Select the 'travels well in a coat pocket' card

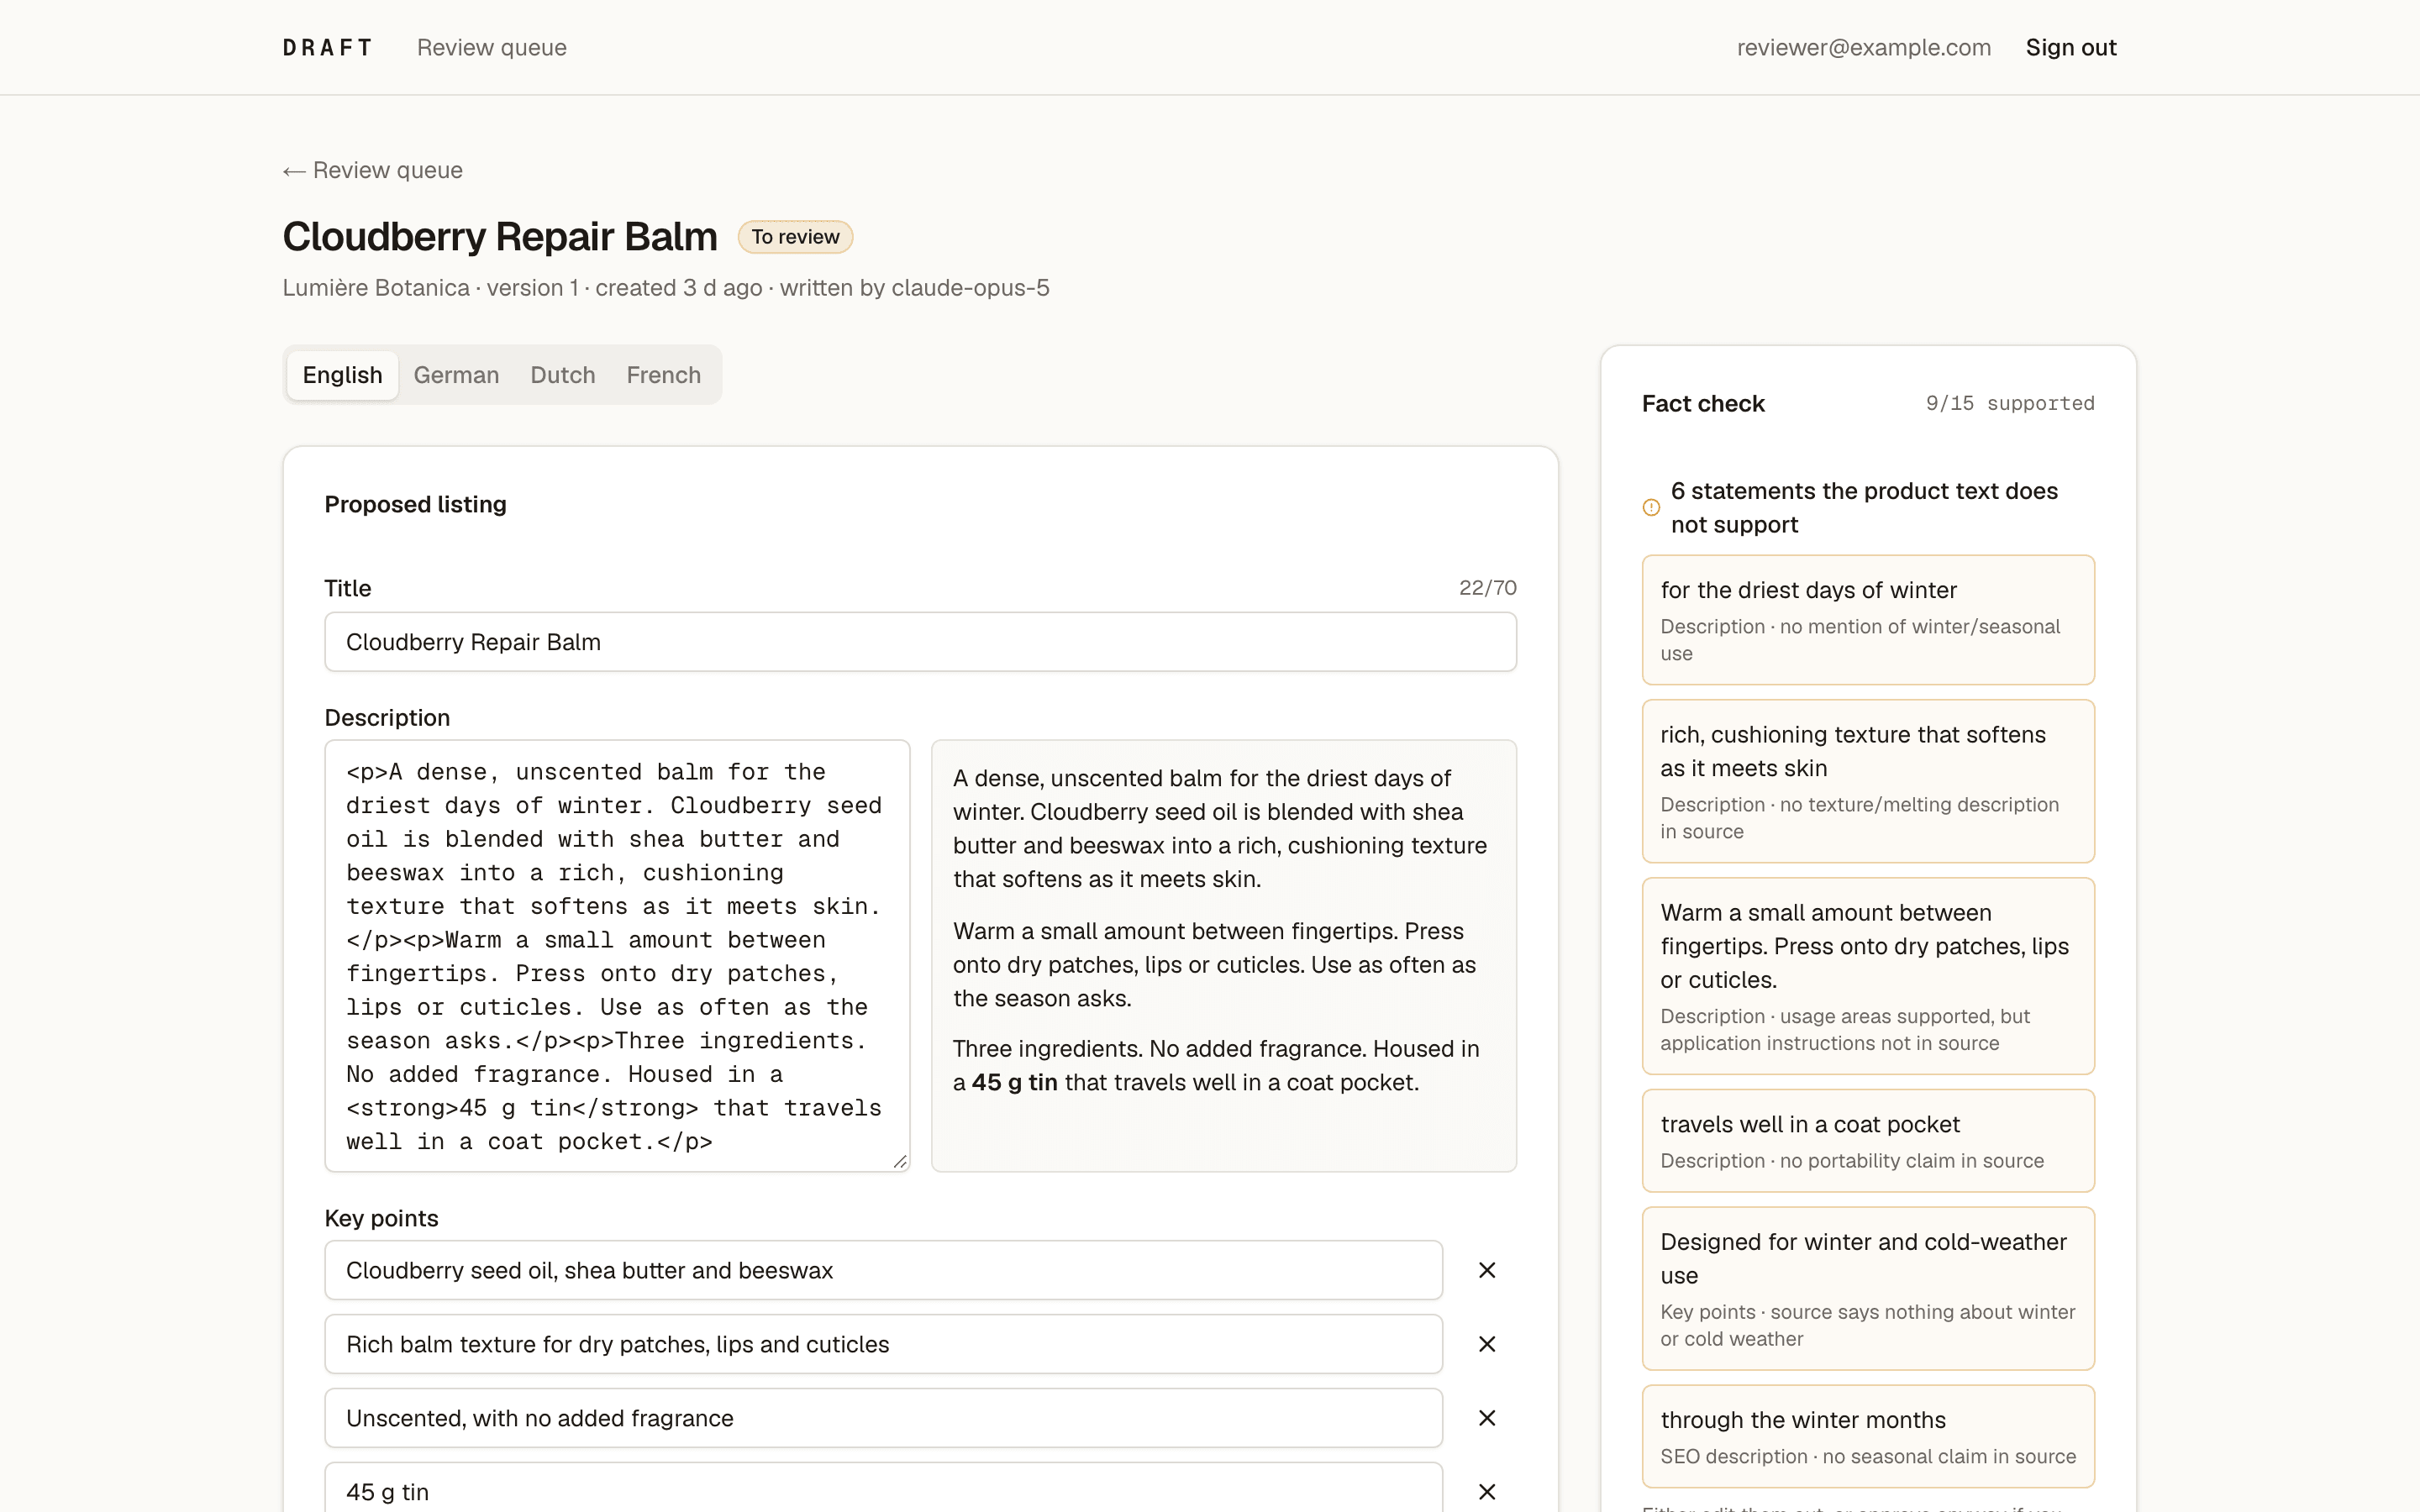pyautogui.click(x=1868, y=1140)
